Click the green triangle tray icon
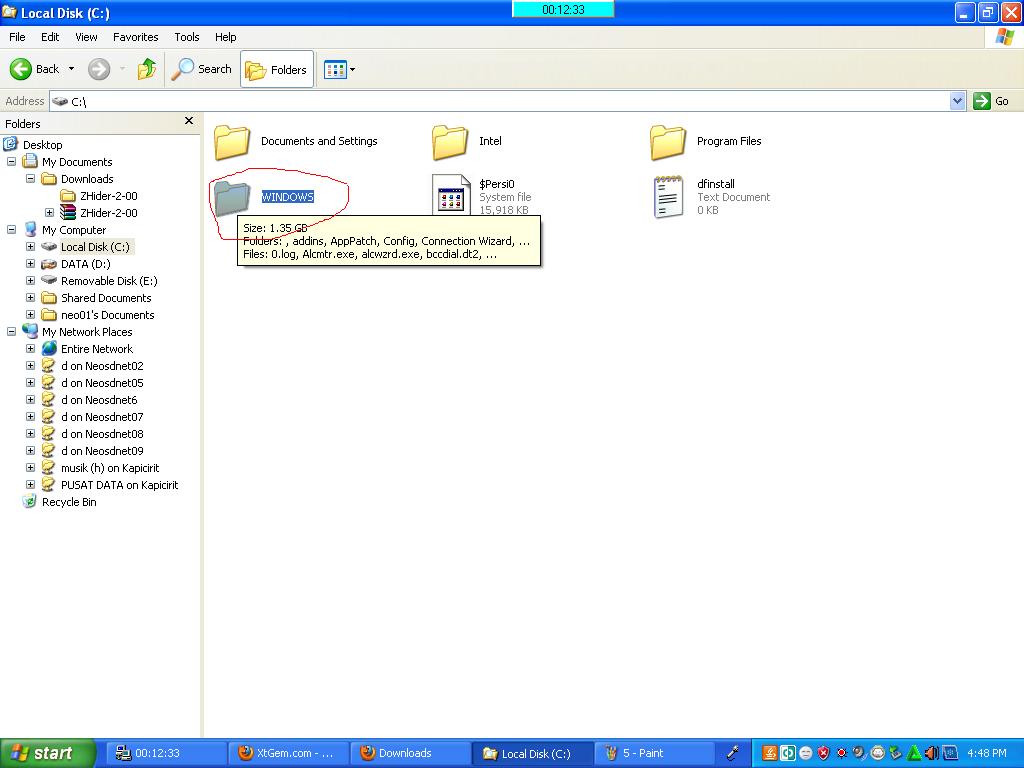Image resolution: width=1024 pixels, height=768 pixels. [x=914, y=753]
